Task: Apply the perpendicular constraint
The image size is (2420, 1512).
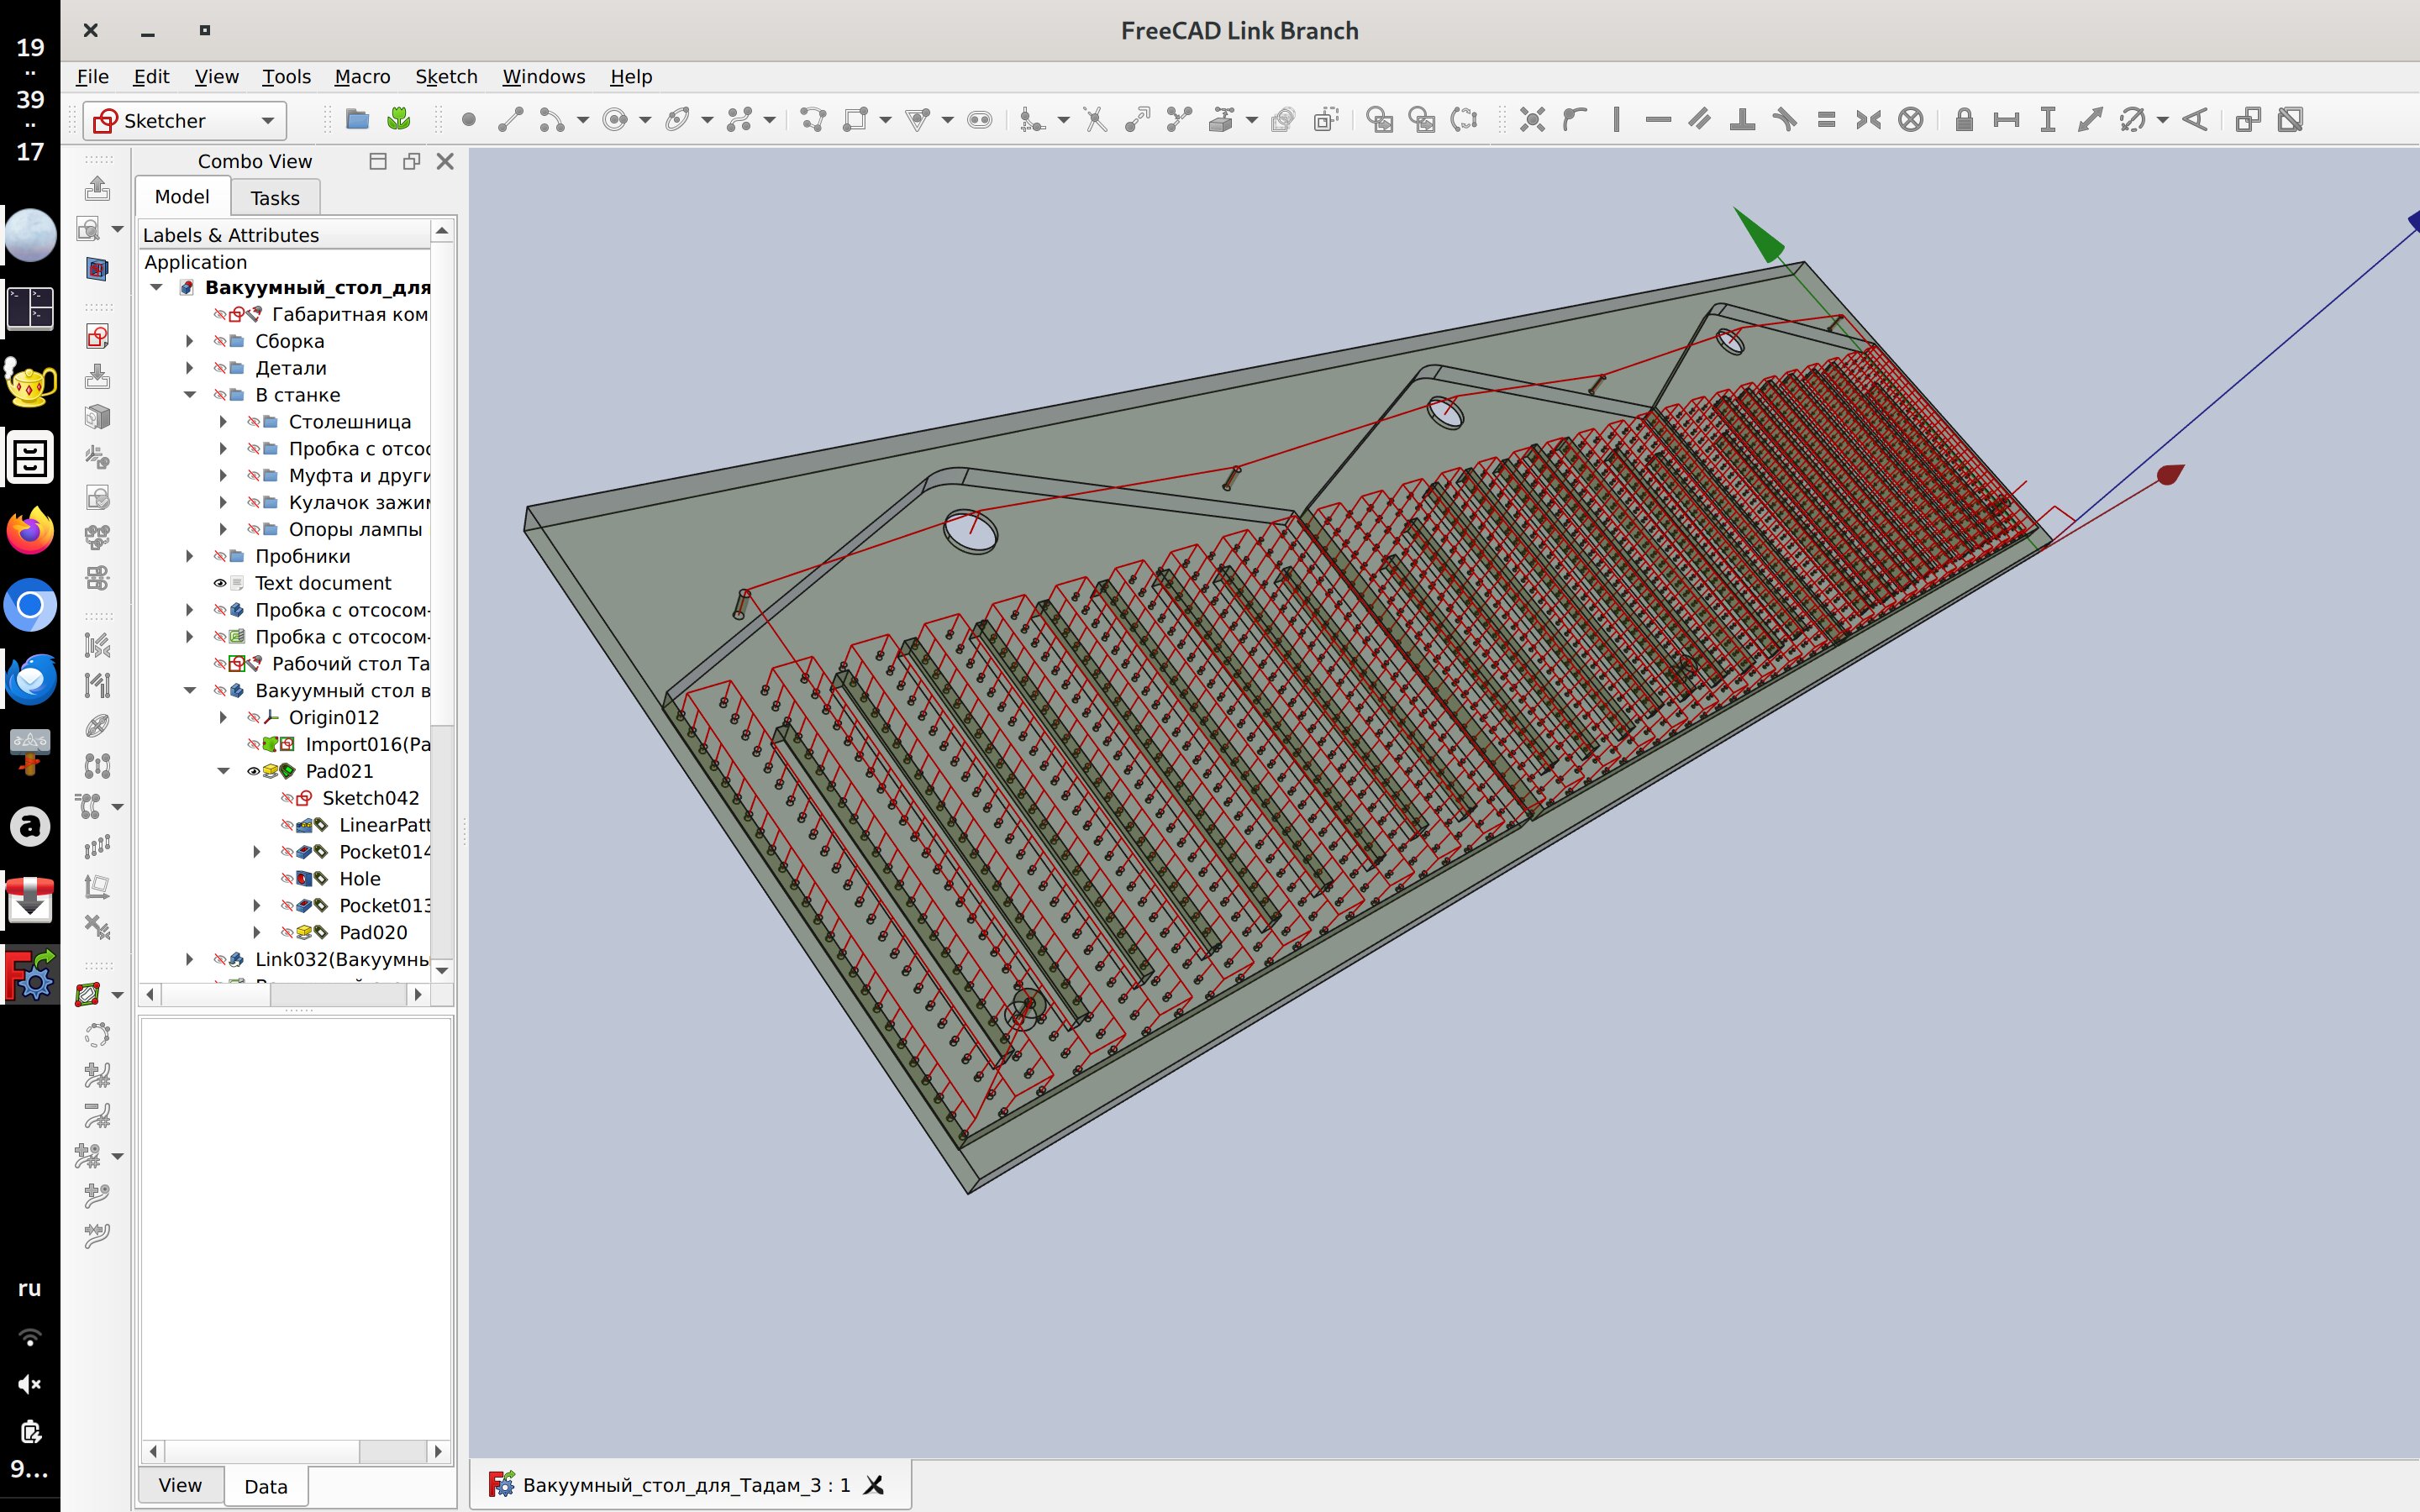Action: 1742,120
